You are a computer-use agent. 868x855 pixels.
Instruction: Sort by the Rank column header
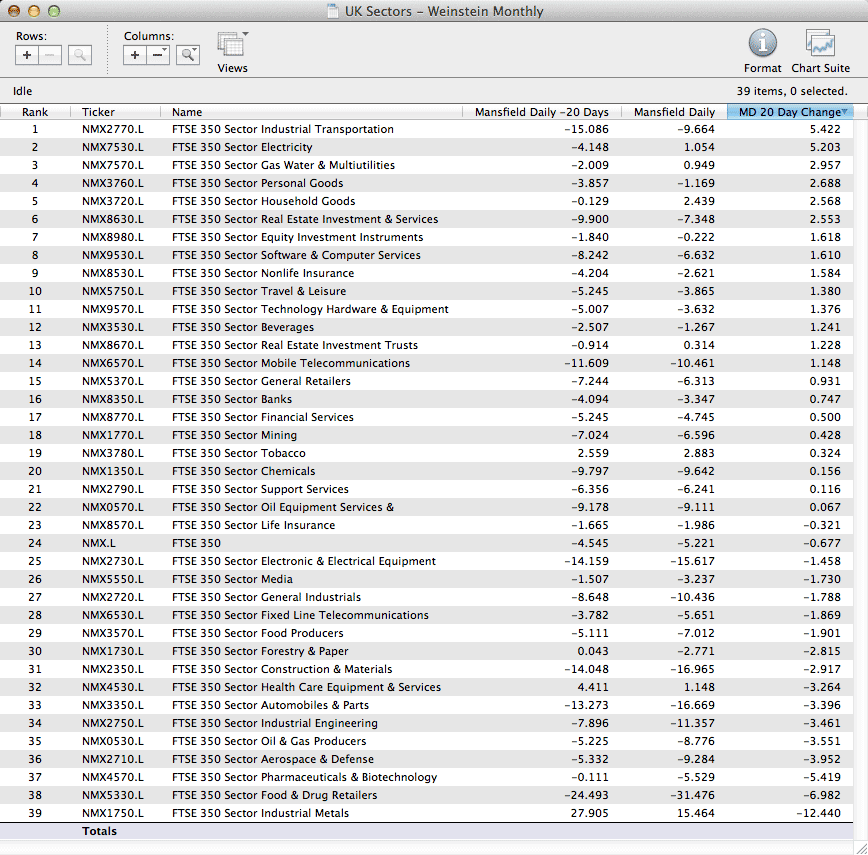click(x=35, y=112)
